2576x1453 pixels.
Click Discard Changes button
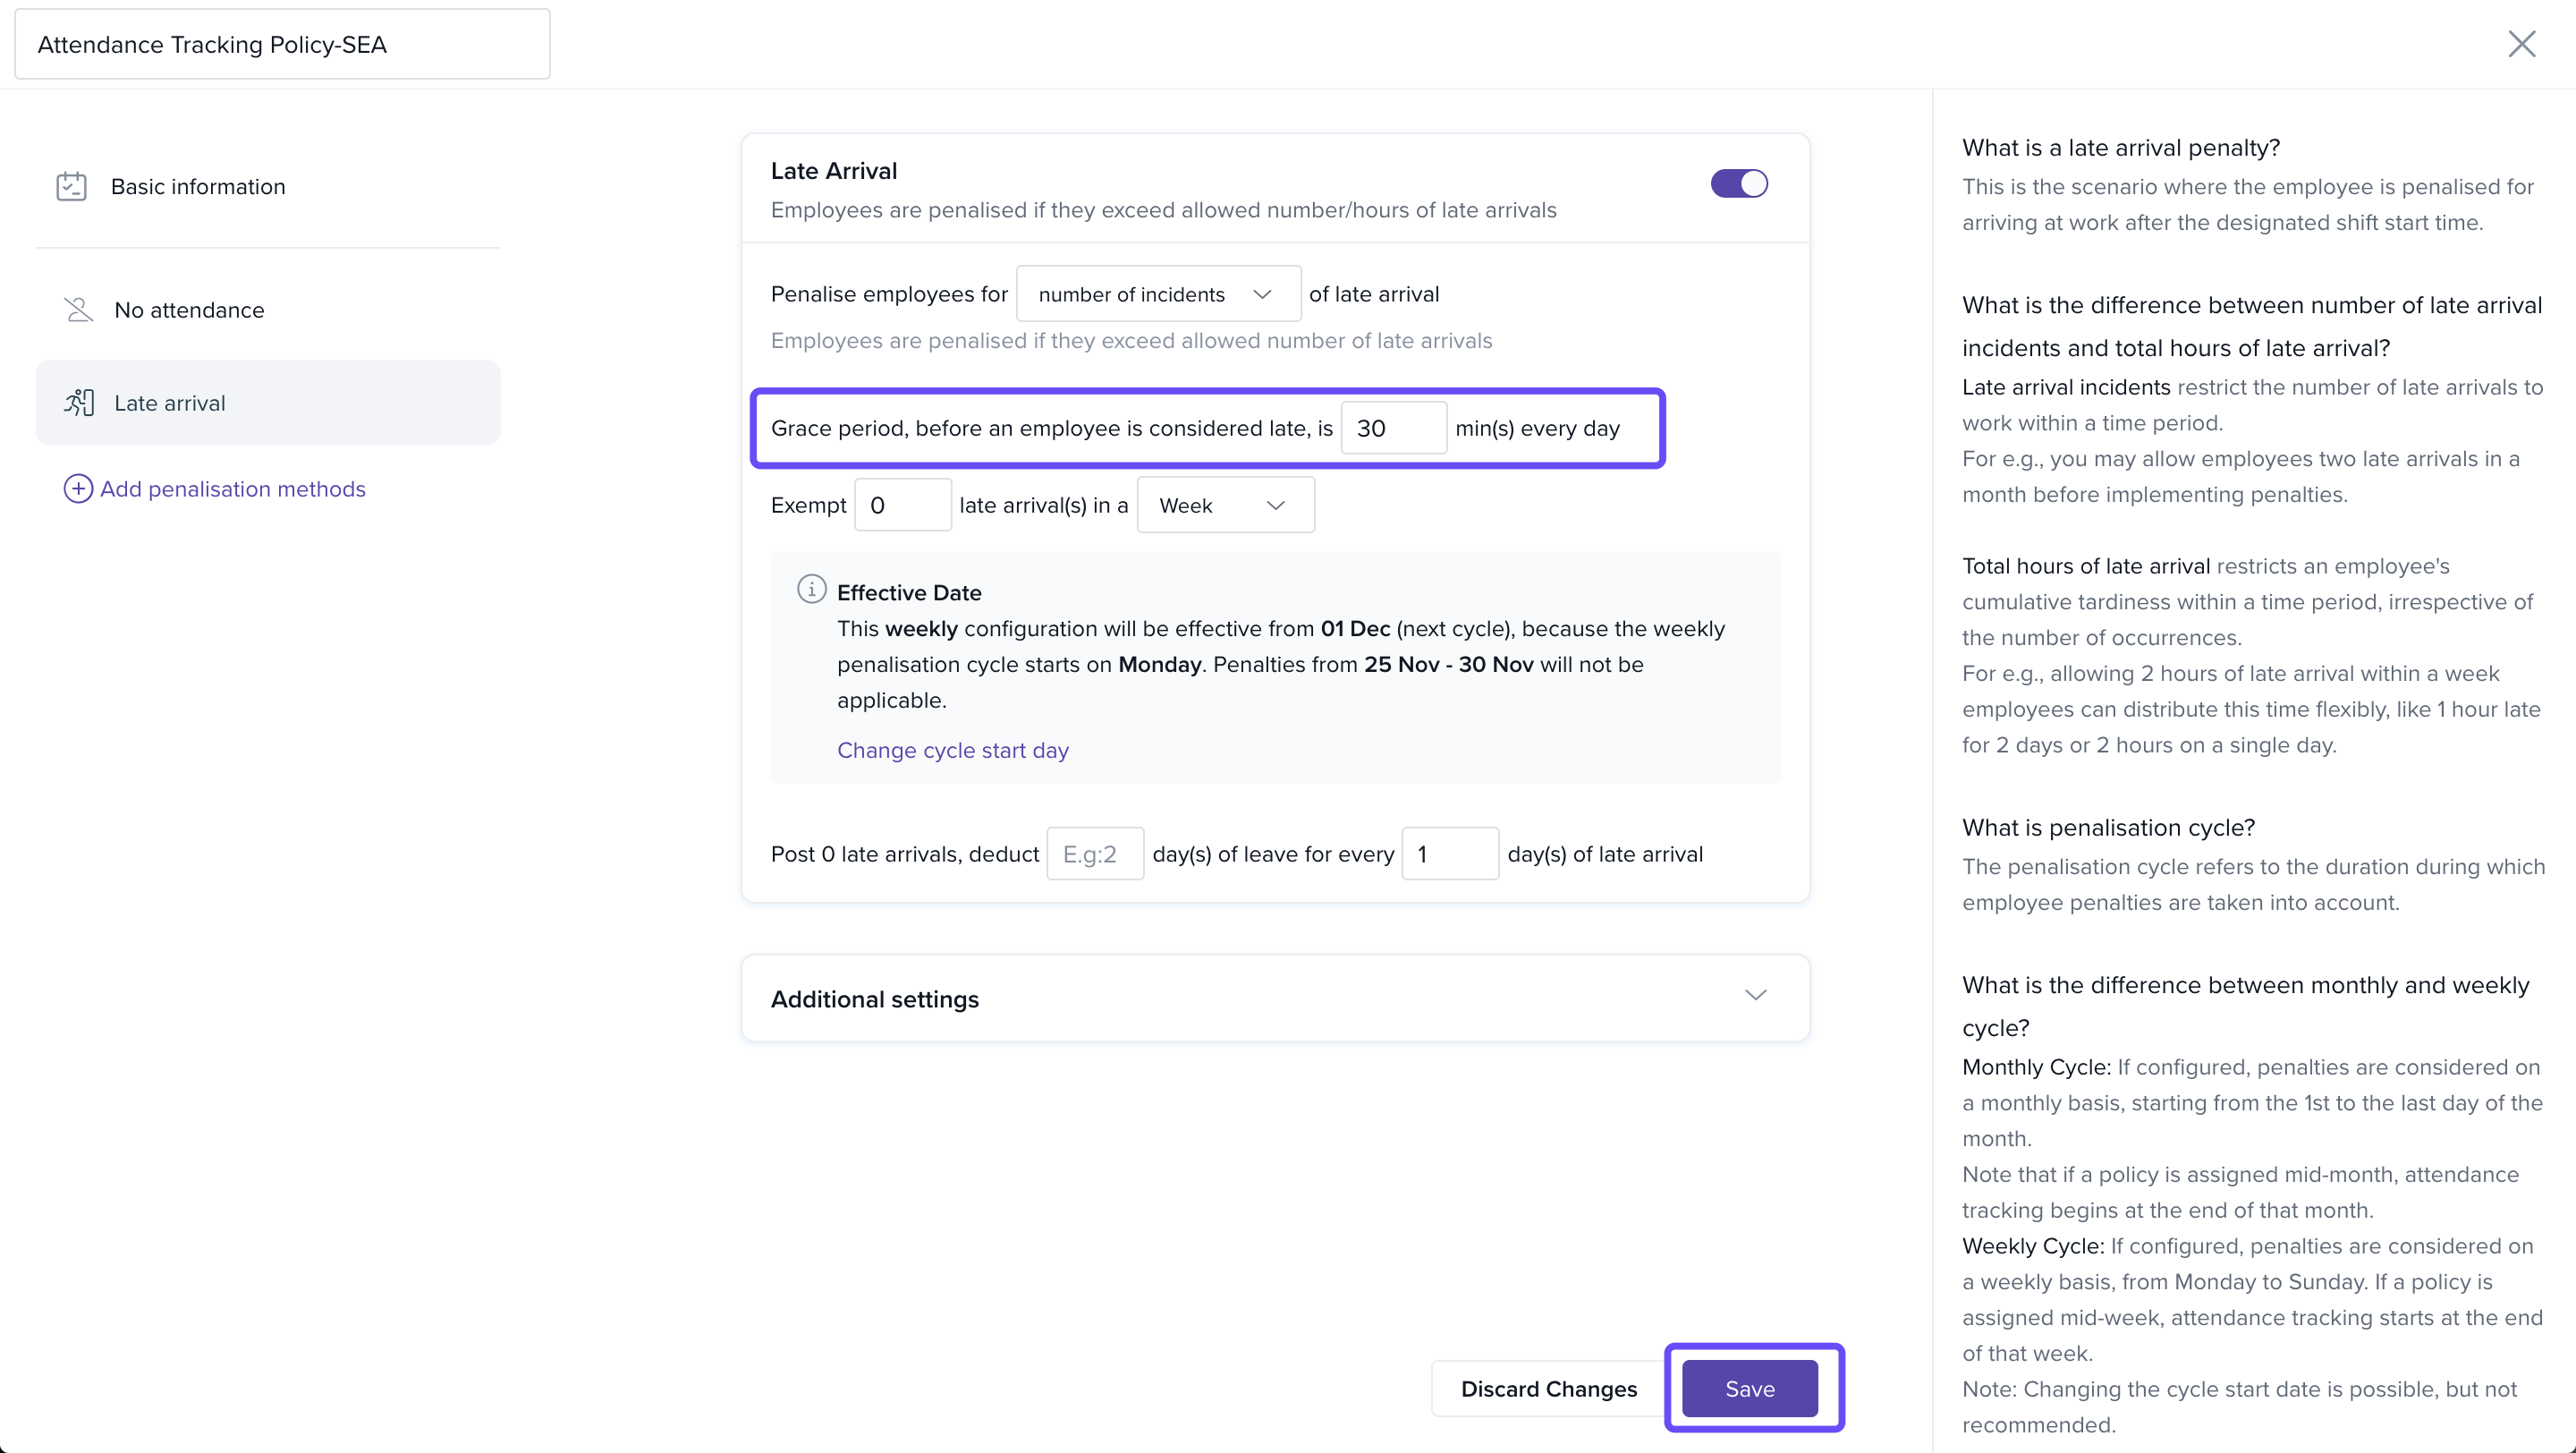point(1548,1389)
